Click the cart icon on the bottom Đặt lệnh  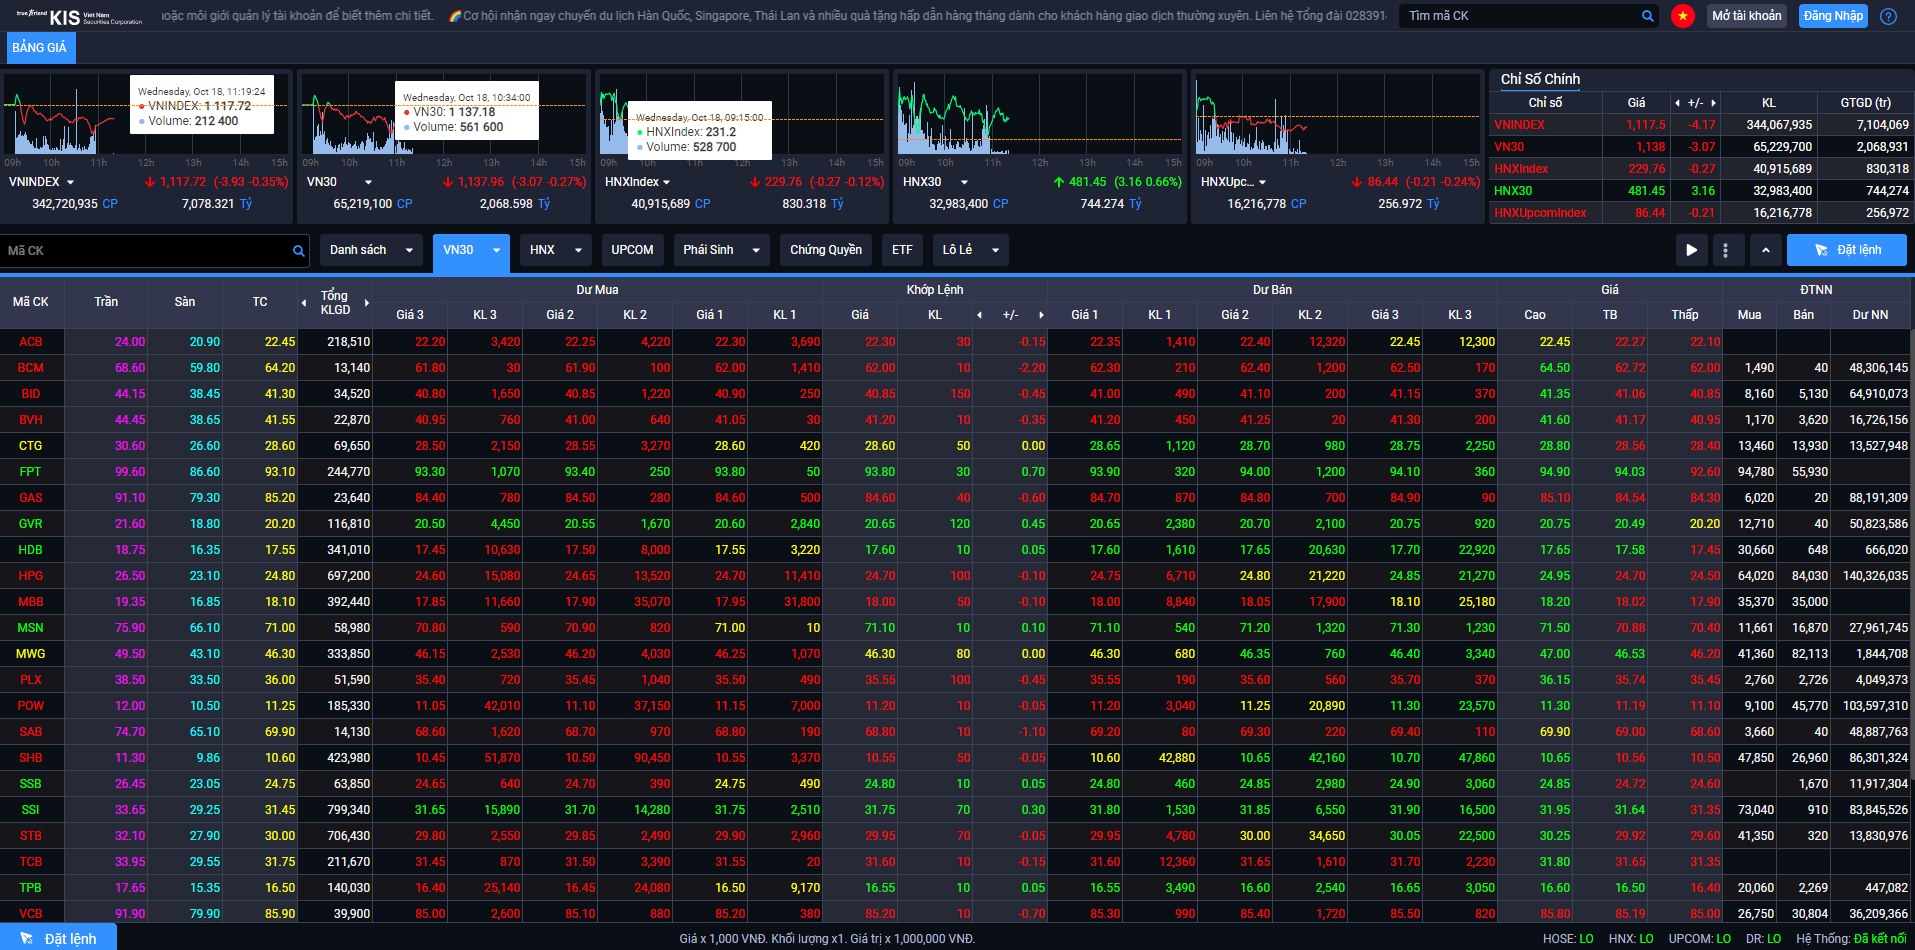27,938
